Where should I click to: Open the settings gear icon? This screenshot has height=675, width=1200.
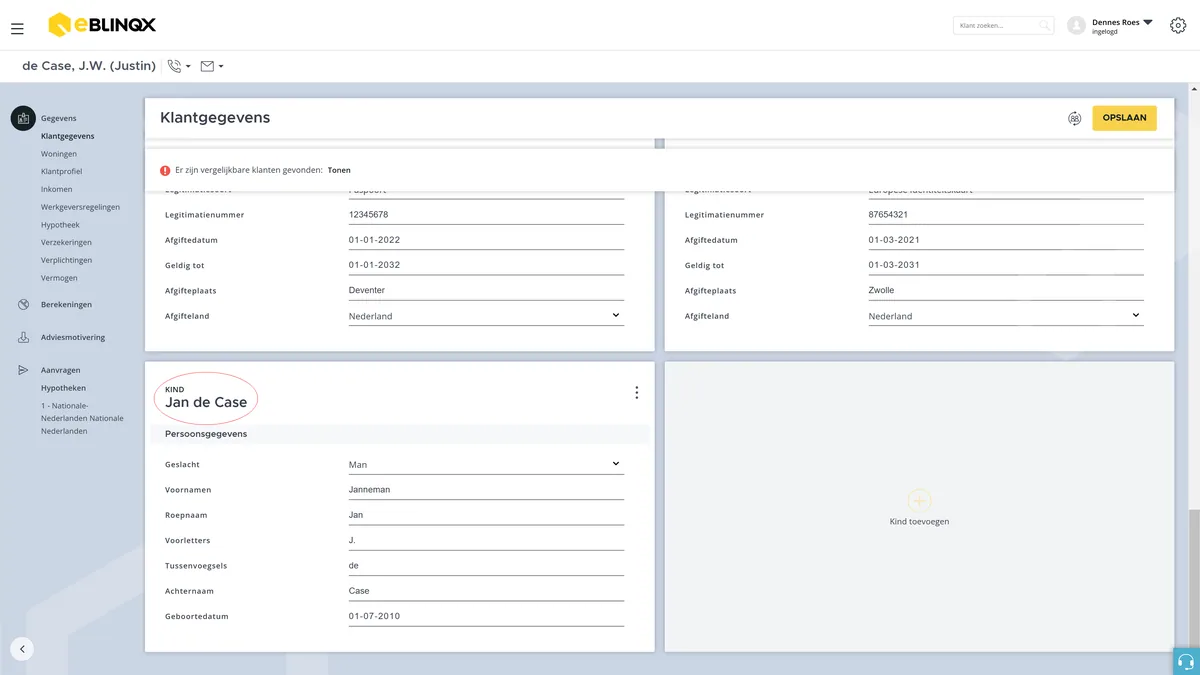click(1178, 25)
